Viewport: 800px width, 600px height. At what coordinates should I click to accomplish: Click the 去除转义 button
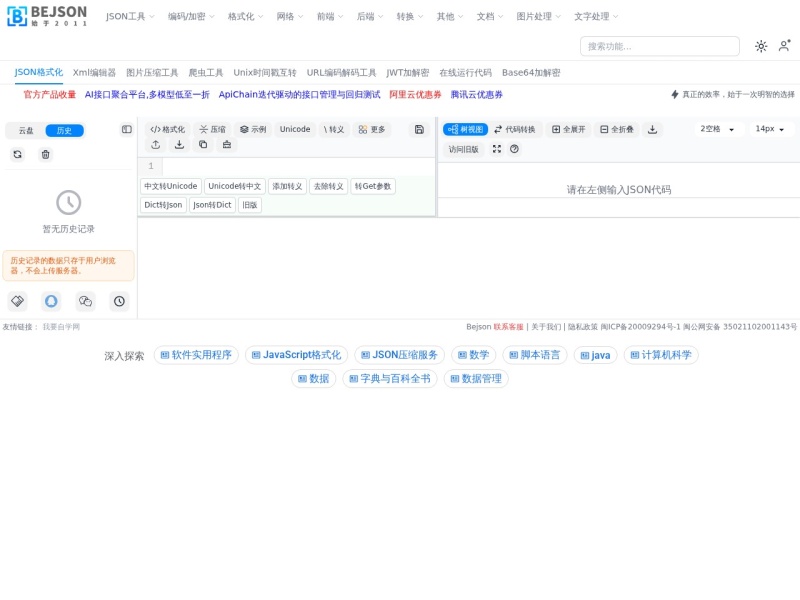point(329,186)
